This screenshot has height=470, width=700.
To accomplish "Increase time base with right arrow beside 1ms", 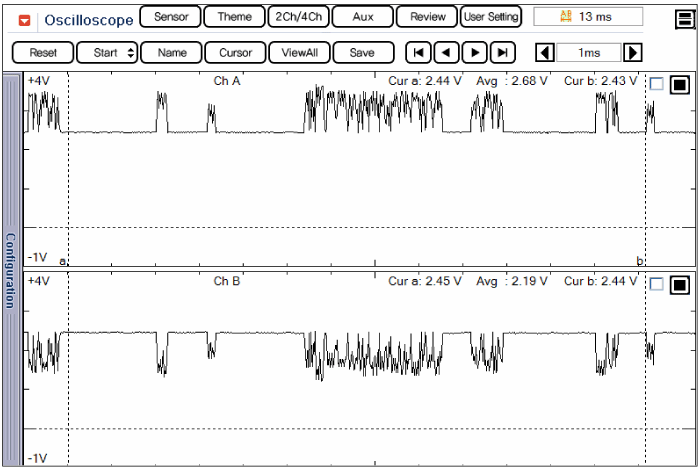I will tap(633, 53).
